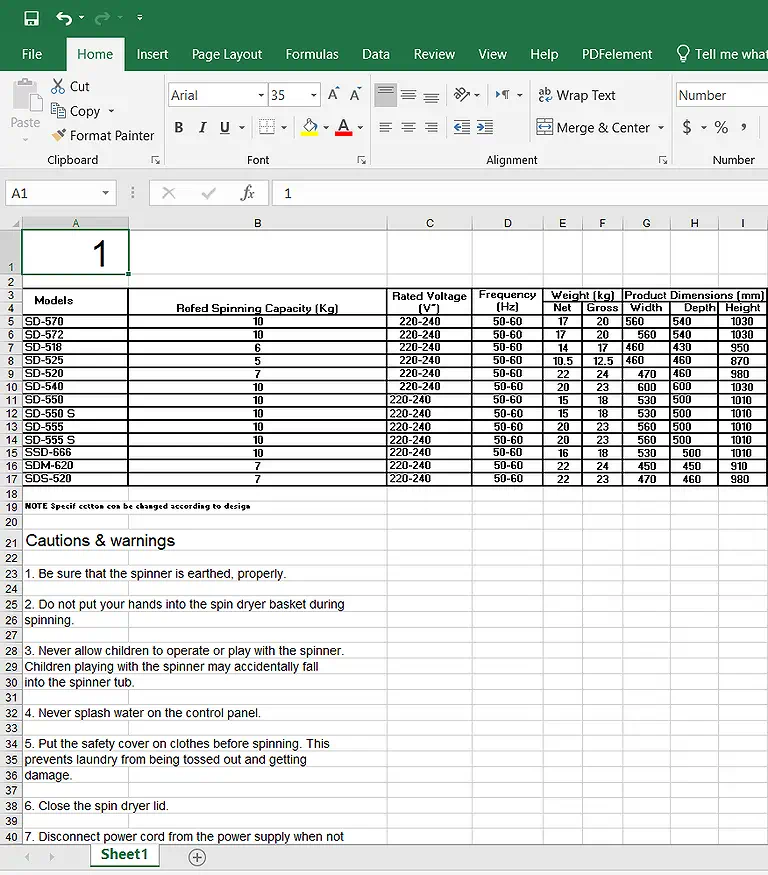Open the font size 35 dropdown
Screen dimensions: 768x875
coord(314,95)
